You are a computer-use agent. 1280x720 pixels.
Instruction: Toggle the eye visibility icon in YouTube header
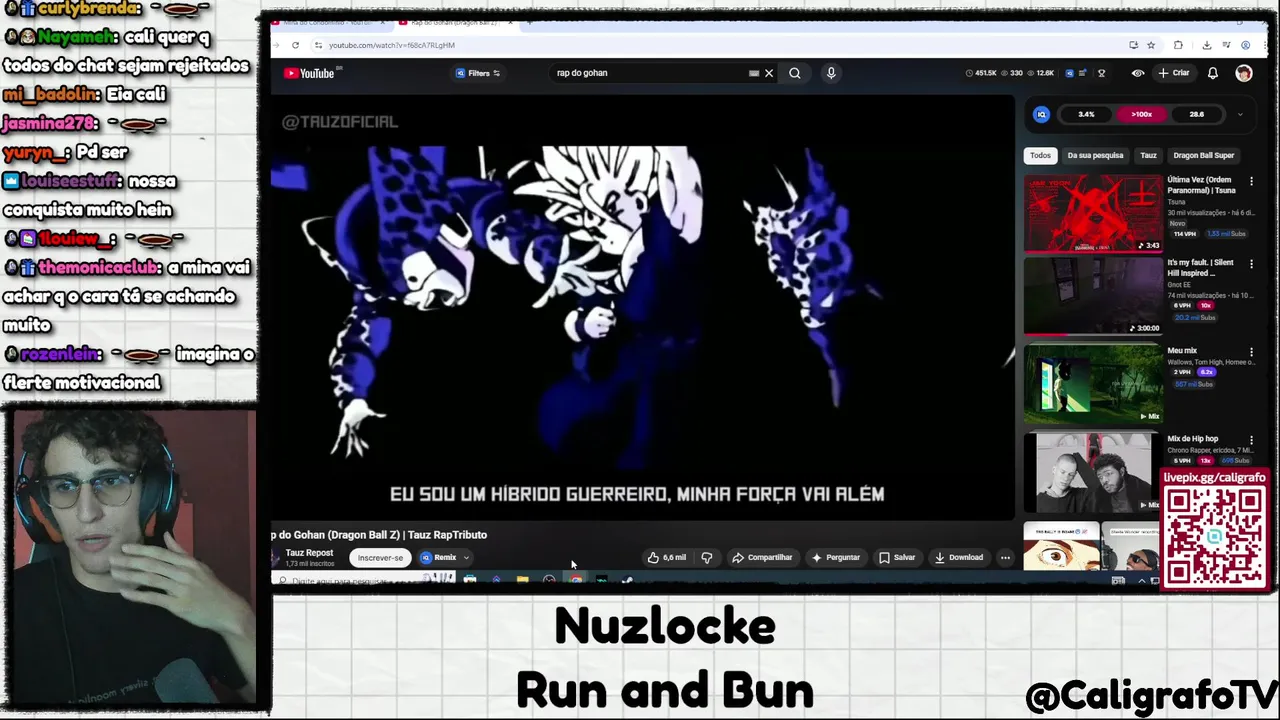click(x=1138, y=73)
